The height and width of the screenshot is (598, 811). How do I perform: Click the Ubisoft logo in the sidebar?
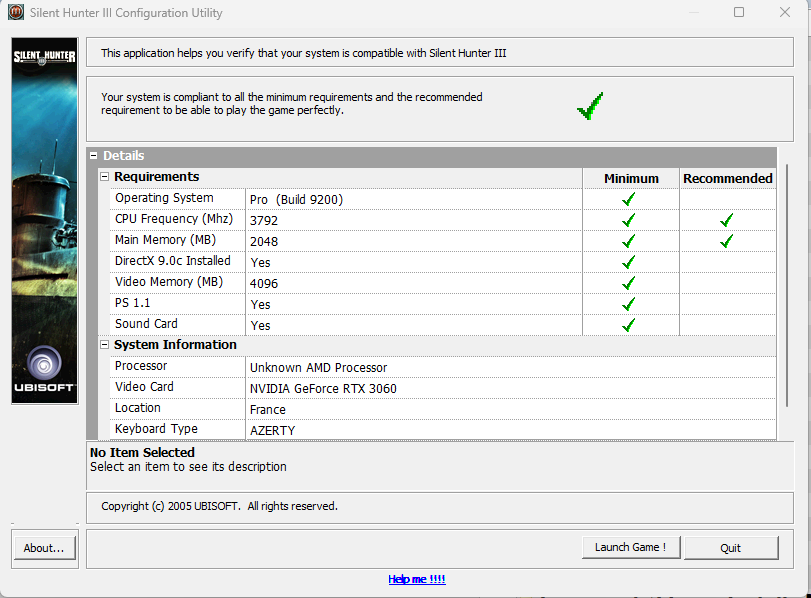pos(43,368)
